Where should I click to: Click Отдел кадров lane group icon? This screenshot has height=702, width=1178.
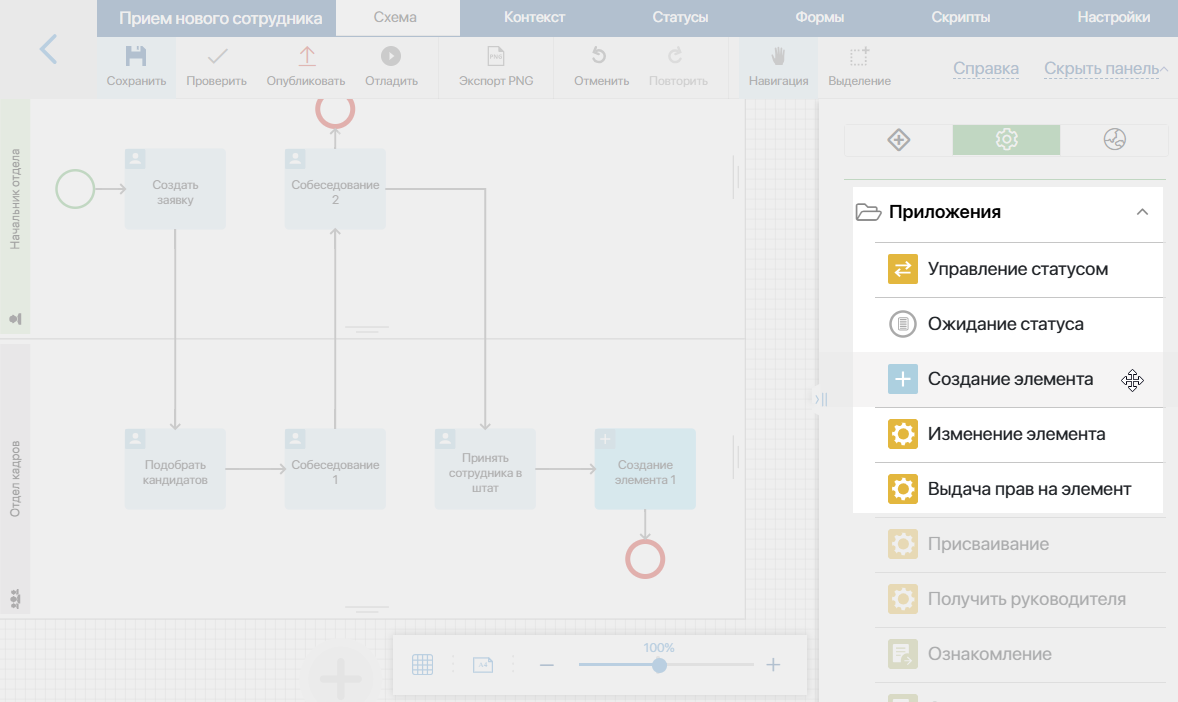tap(15, 598)
